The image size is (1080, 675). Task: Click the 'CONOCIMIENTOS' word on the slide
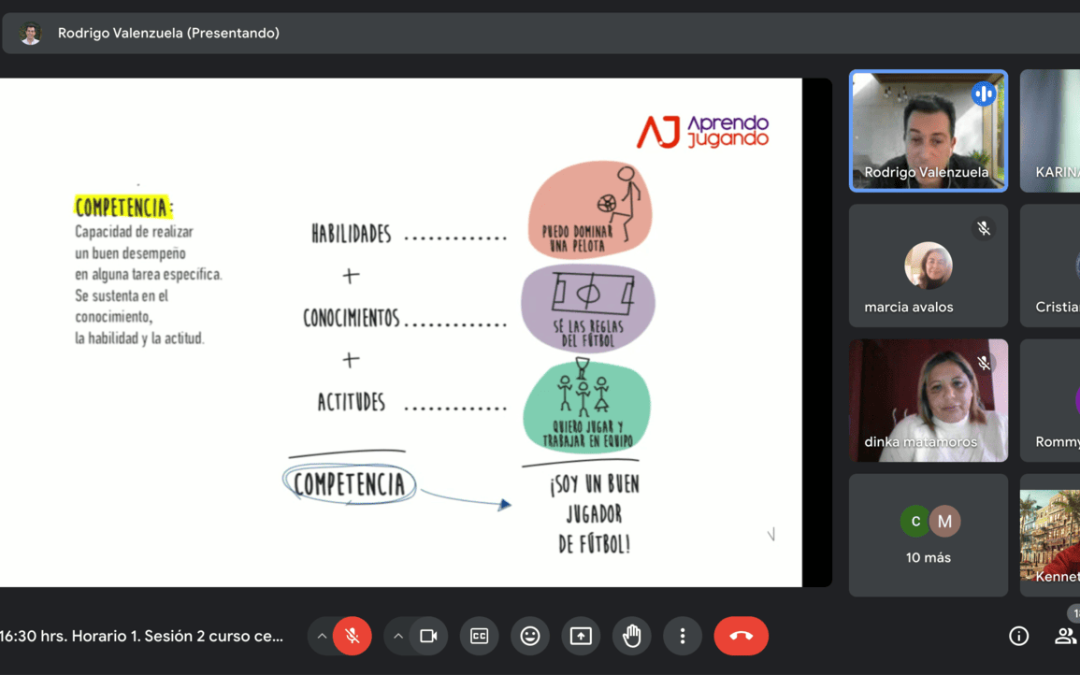(x=351, y=318)
